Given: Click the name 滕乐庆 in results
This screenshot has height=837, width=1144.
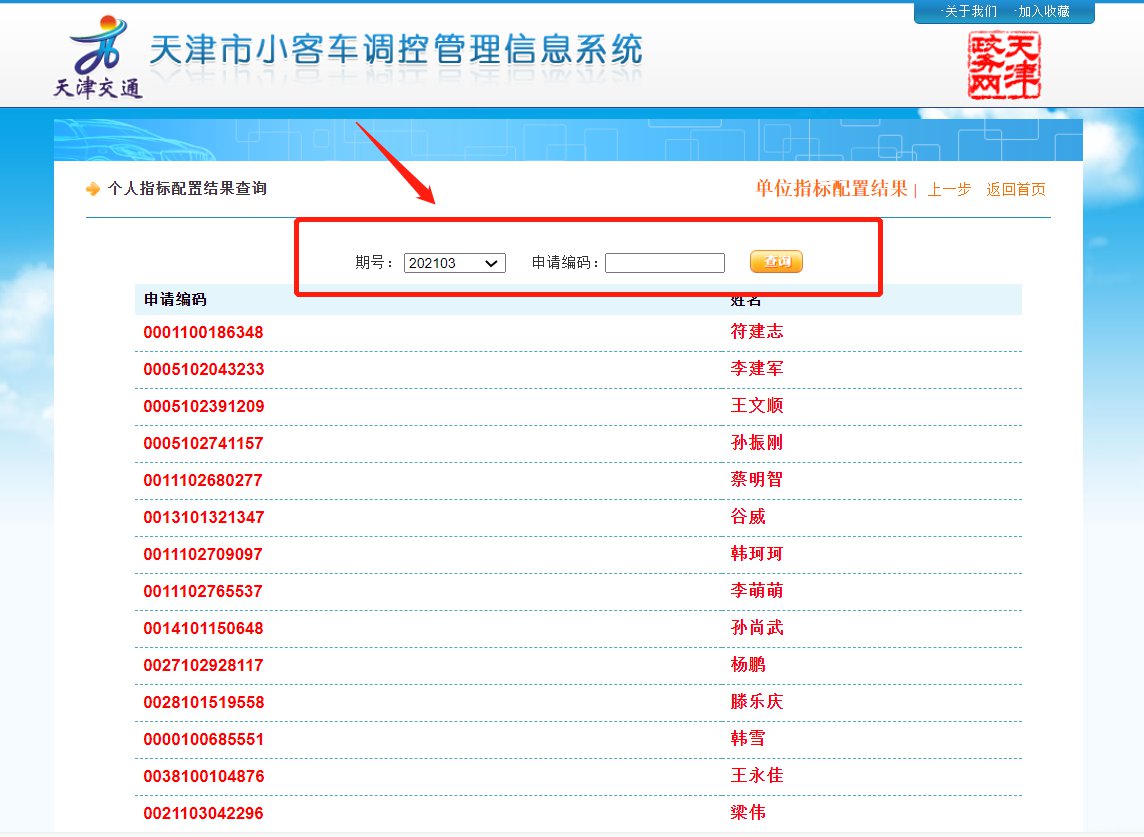Looking at the screenshot, I should [x=757, y=702].
